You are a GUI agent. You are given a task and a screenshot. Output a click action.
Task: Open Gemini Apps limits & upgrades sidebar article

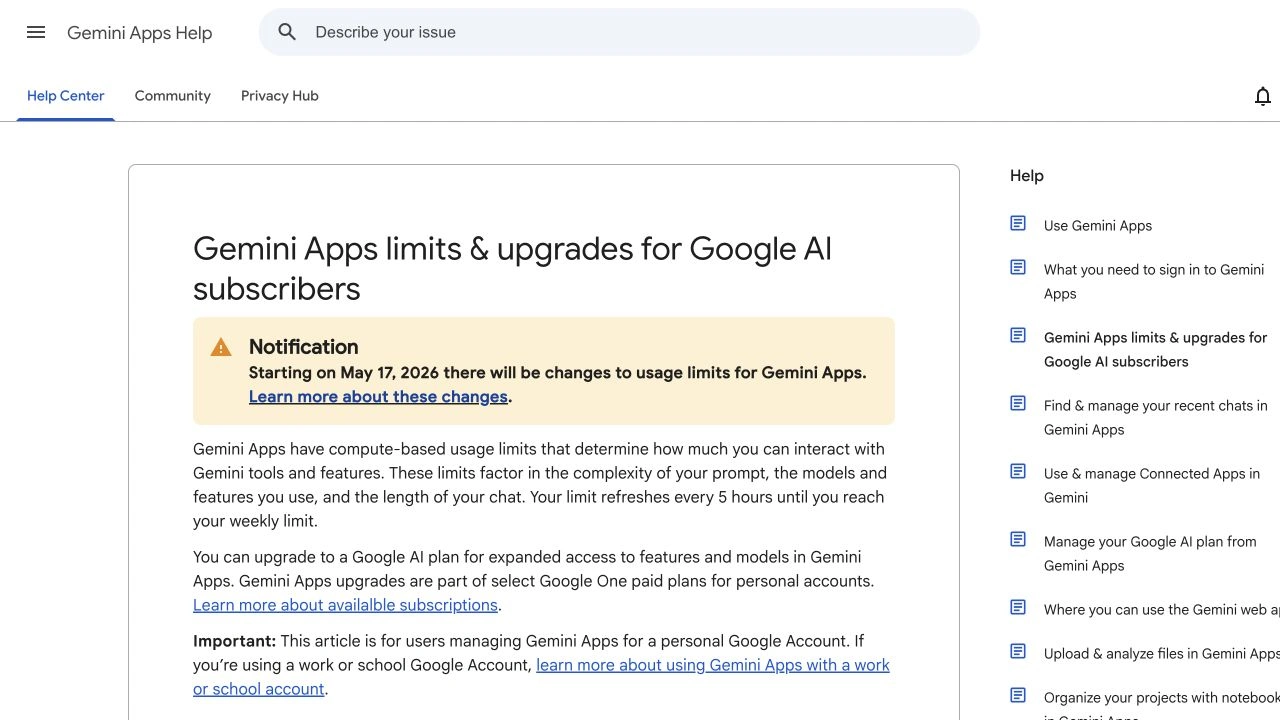coord(1155,350)
